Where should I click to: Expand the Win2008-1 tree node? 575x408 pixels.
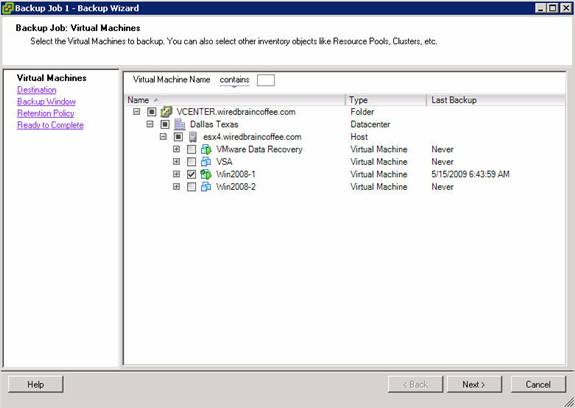coord(176,174)
